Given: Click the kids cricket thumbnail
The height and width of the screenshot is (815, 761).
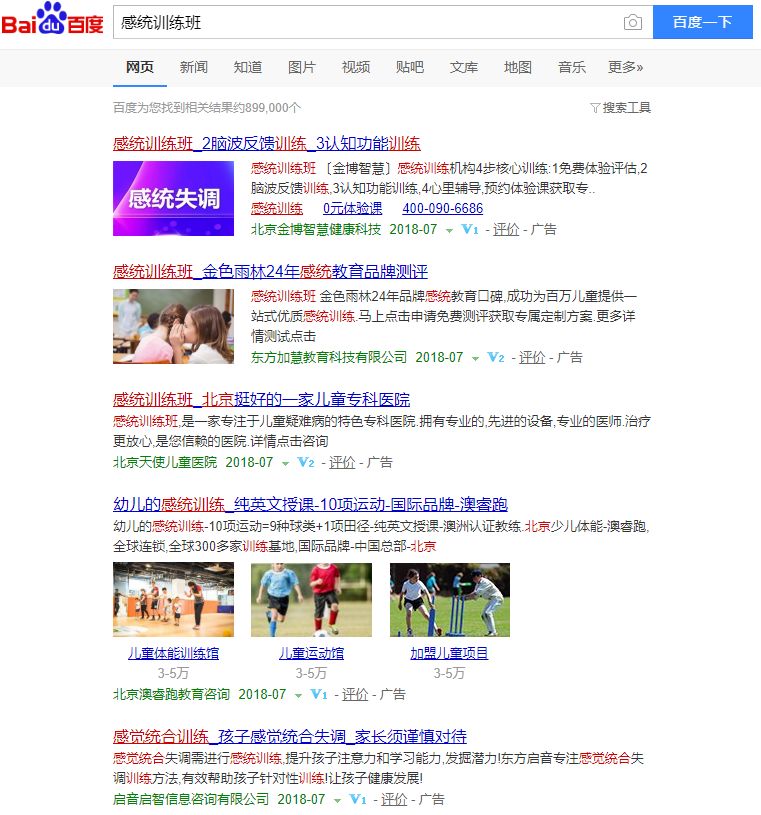Looking at the screenshot, I should [x=450, y=600].
